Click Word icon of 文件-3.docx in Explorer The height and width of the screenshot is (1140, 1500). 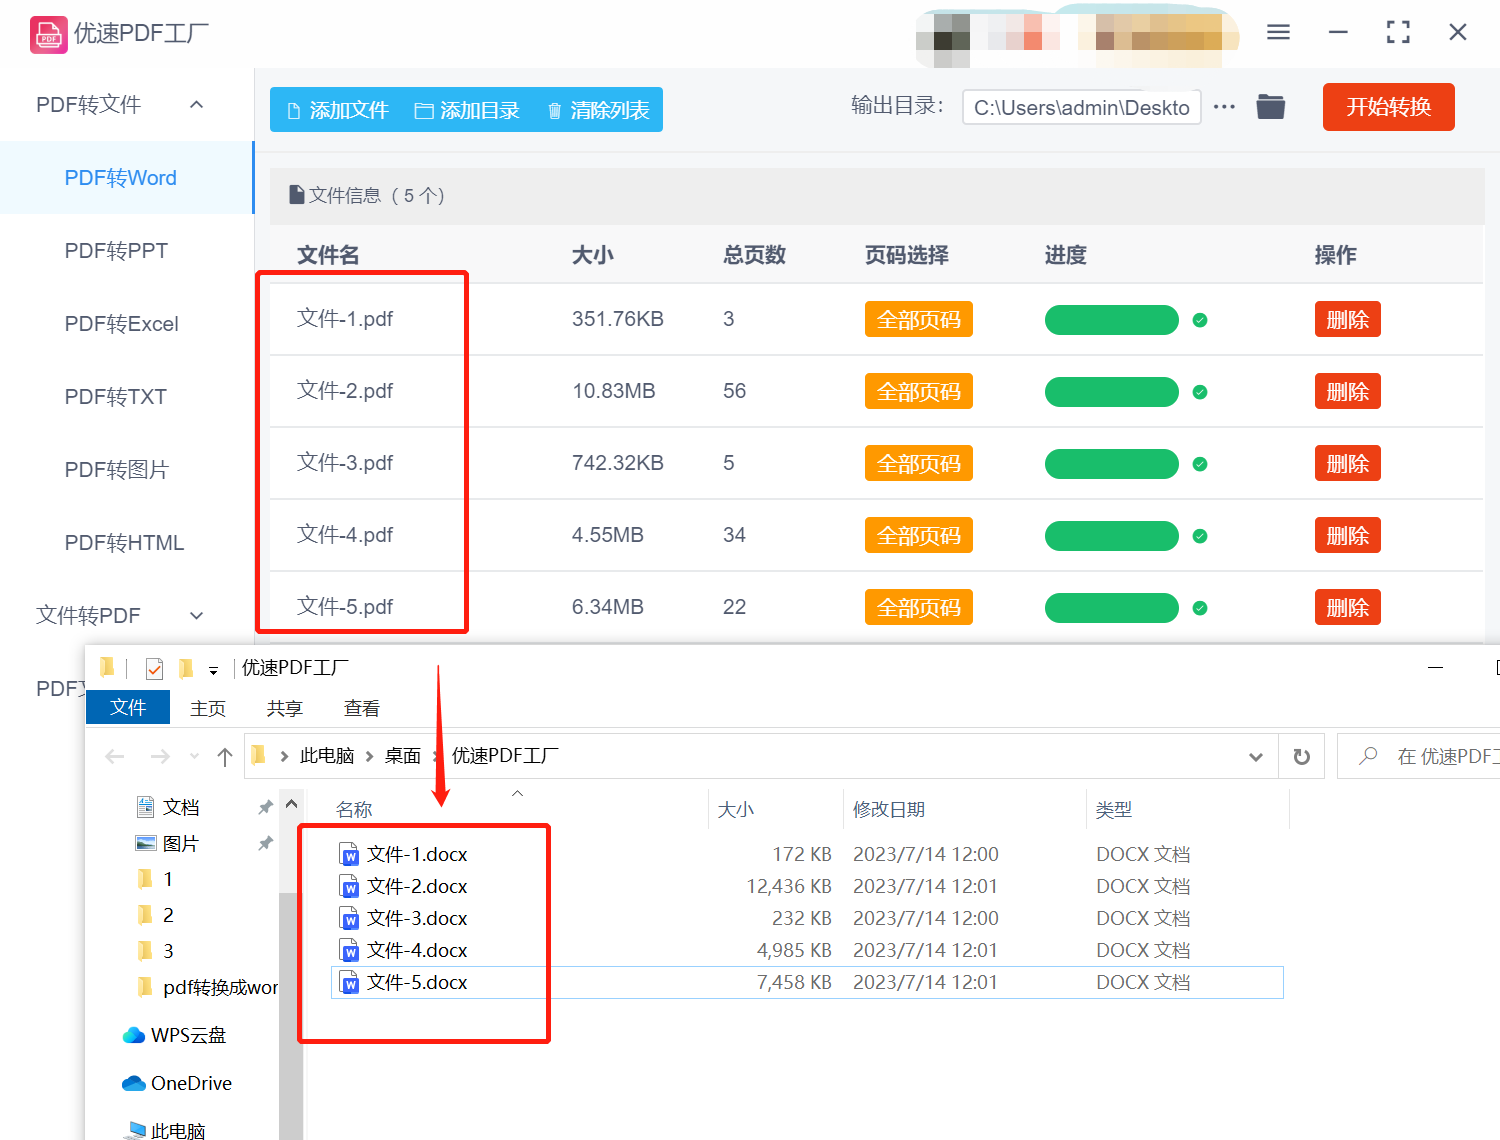click(x=350, y=919)
